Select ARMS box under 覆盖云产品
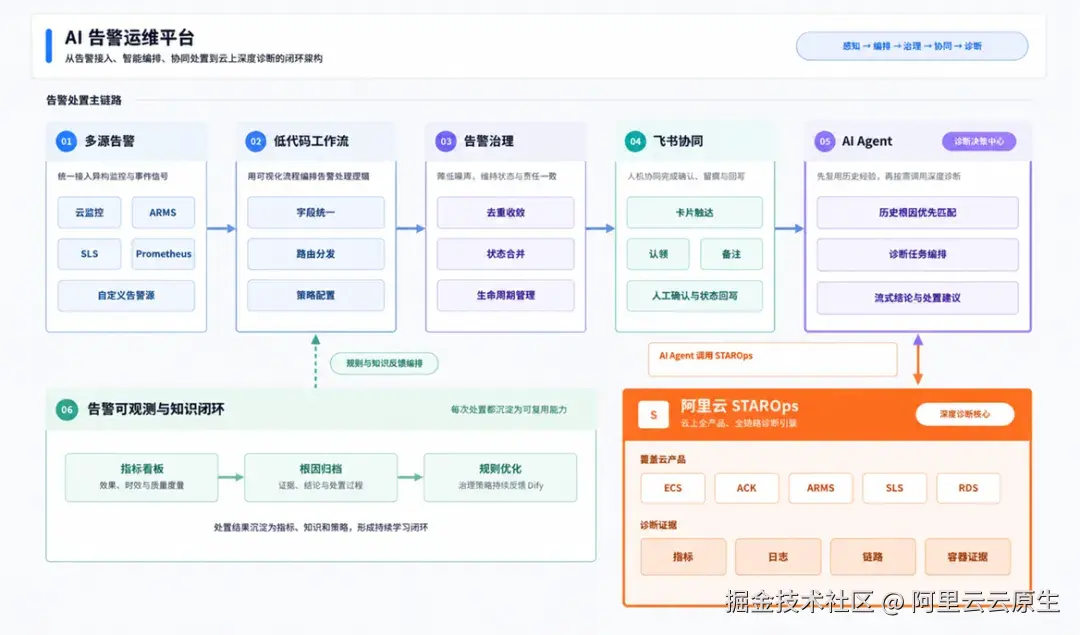Image resolution: width=1080 pixels, height=635 pixels. 820,488
